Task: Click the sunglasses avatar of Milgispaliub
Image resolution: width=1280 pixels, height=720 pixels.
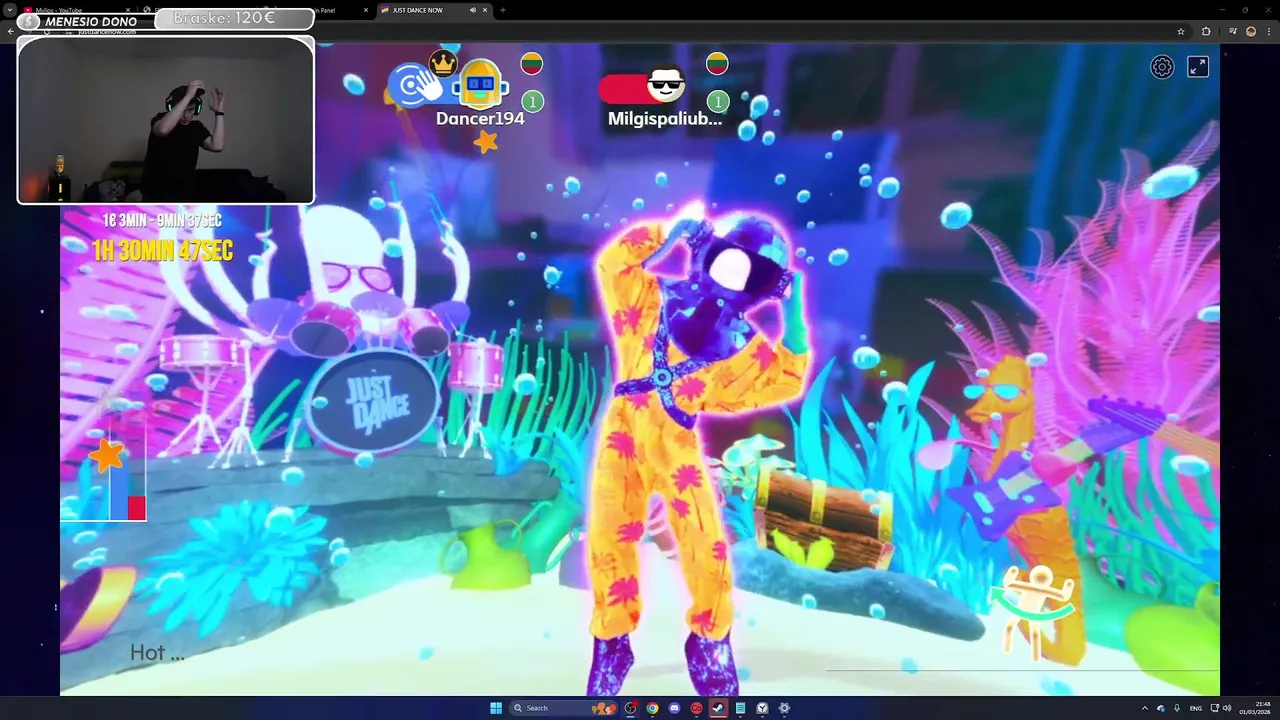Action: tap(665, 86)
